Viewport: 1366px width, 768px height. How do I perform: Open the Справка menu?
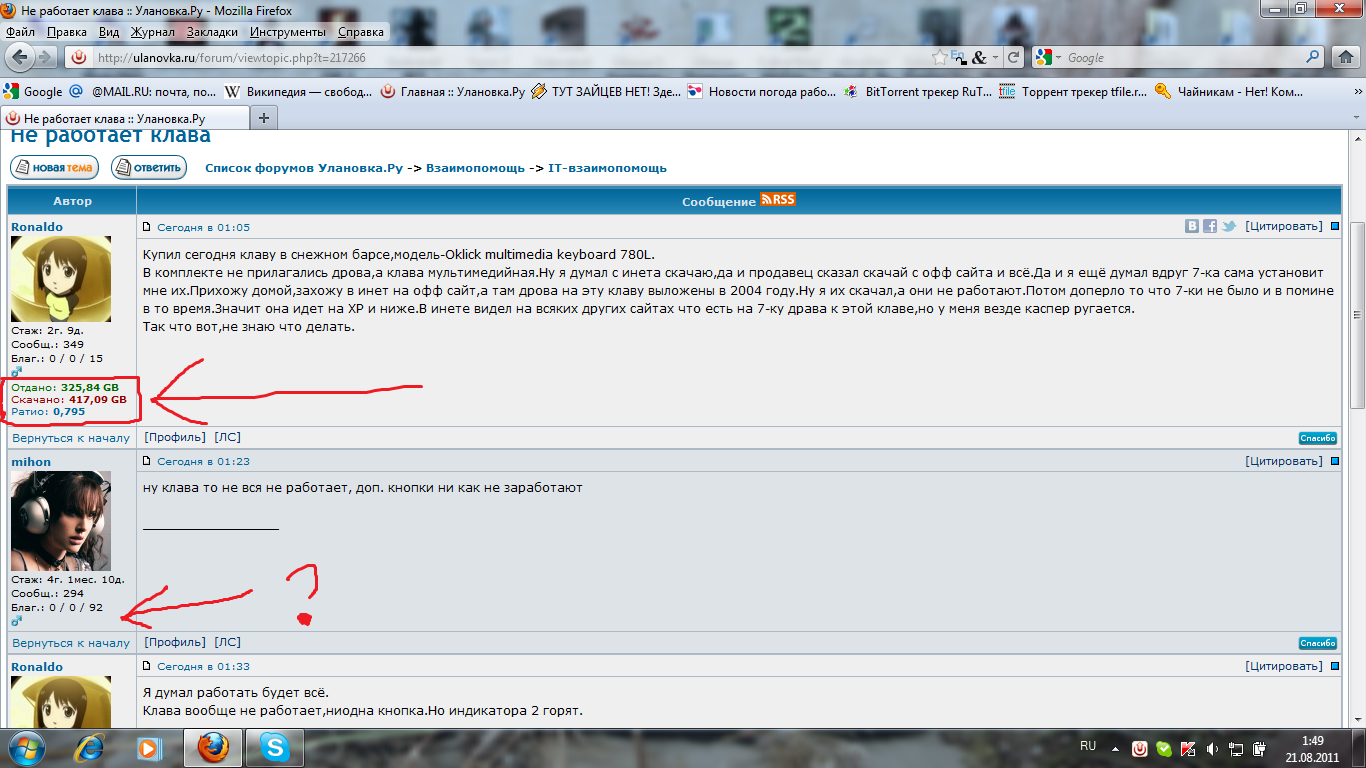[361, 32]
